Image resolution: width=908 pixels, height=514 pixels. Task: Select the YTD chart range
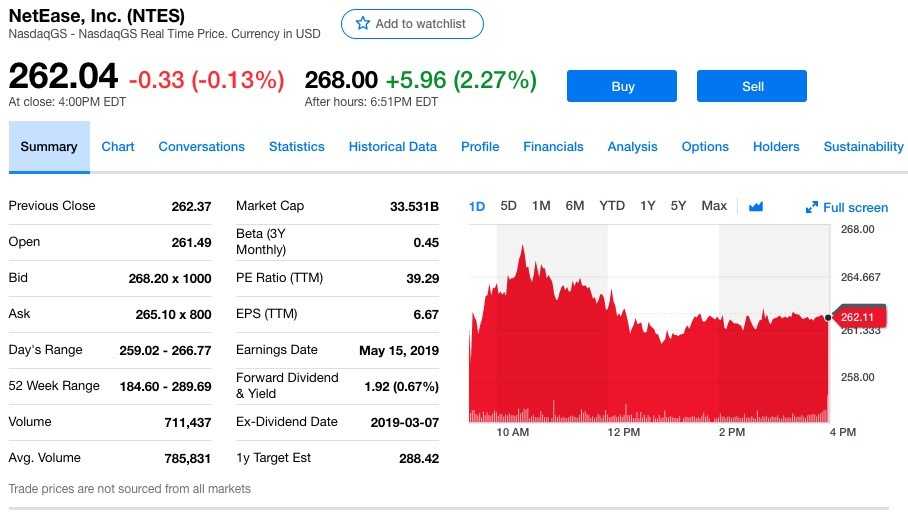(x=612, y=206)
